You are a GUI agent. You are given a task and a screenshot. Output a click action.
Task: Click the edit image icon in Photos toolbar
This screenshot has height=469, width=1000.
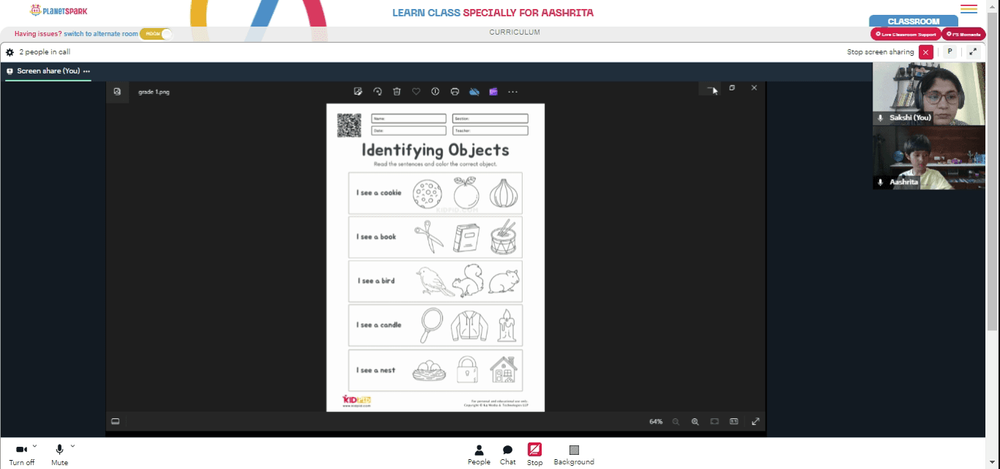[358, 91]
